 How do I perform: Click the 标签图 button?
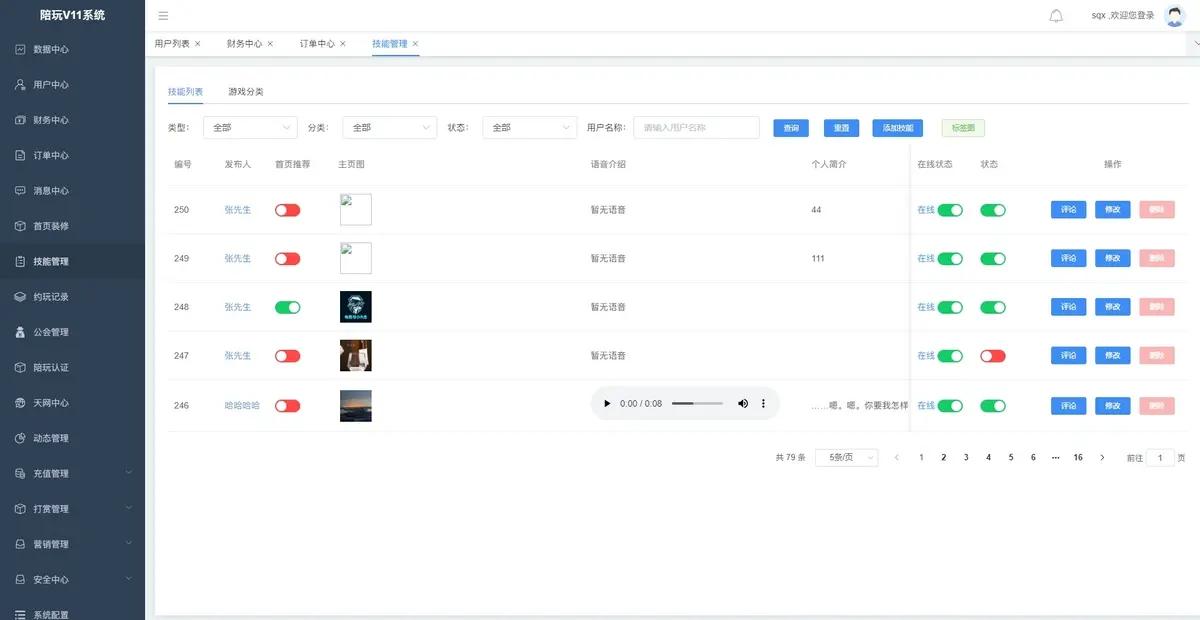pyautogui.click(x=963, y=128)
